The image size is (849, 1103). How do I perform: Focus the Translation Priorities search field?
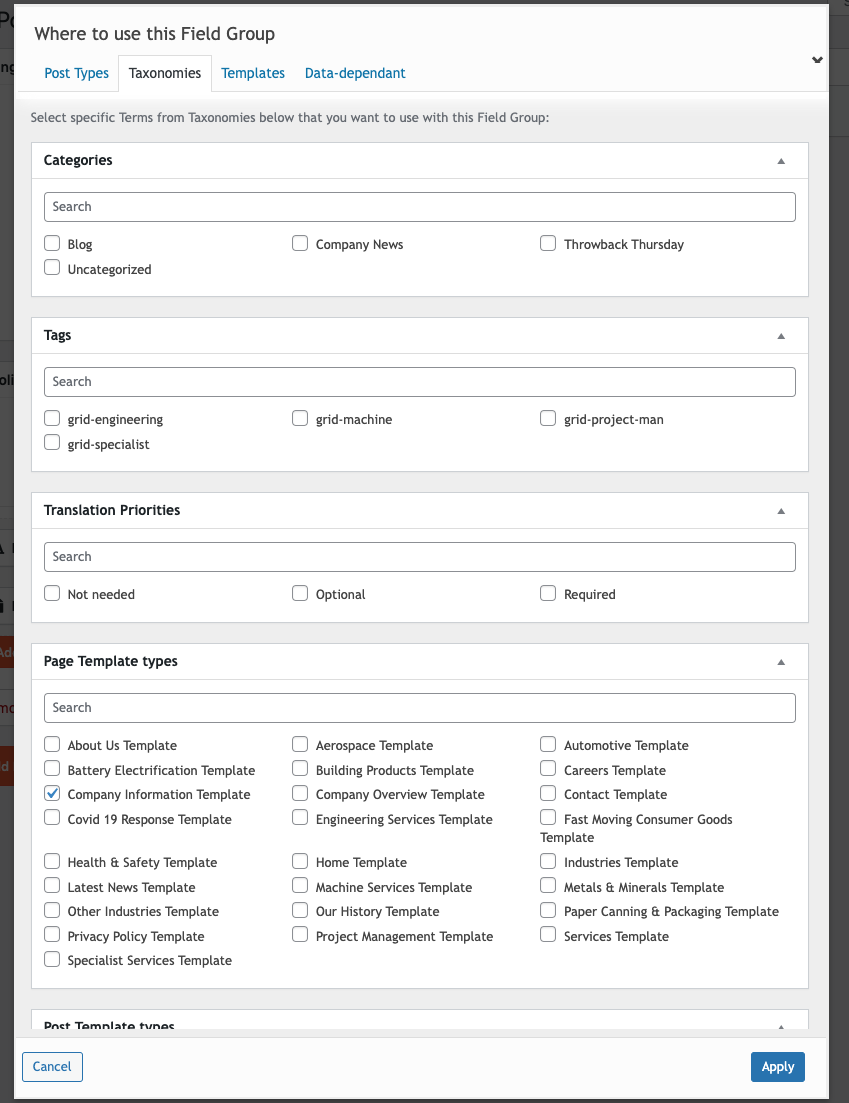420,557
